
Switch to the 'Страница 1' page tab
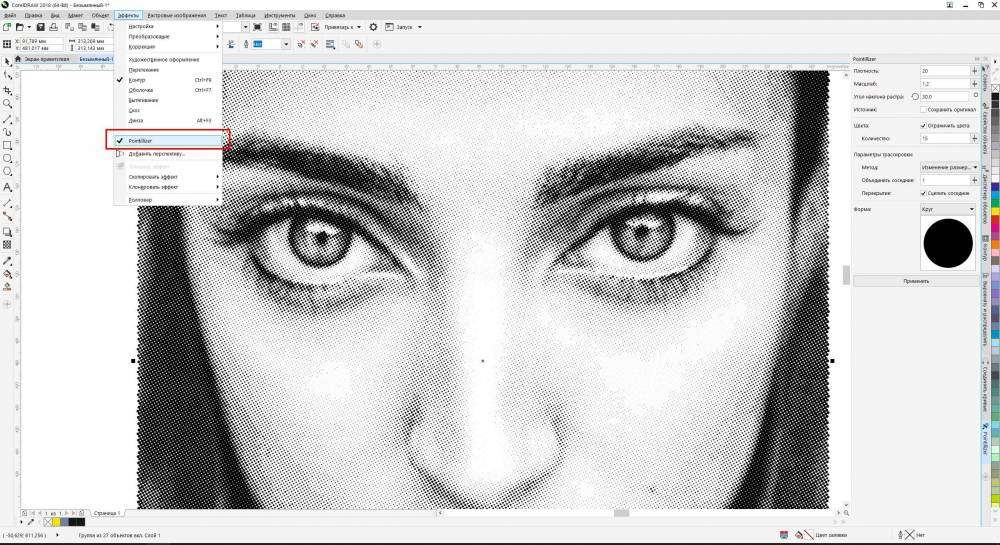point(107,512)
